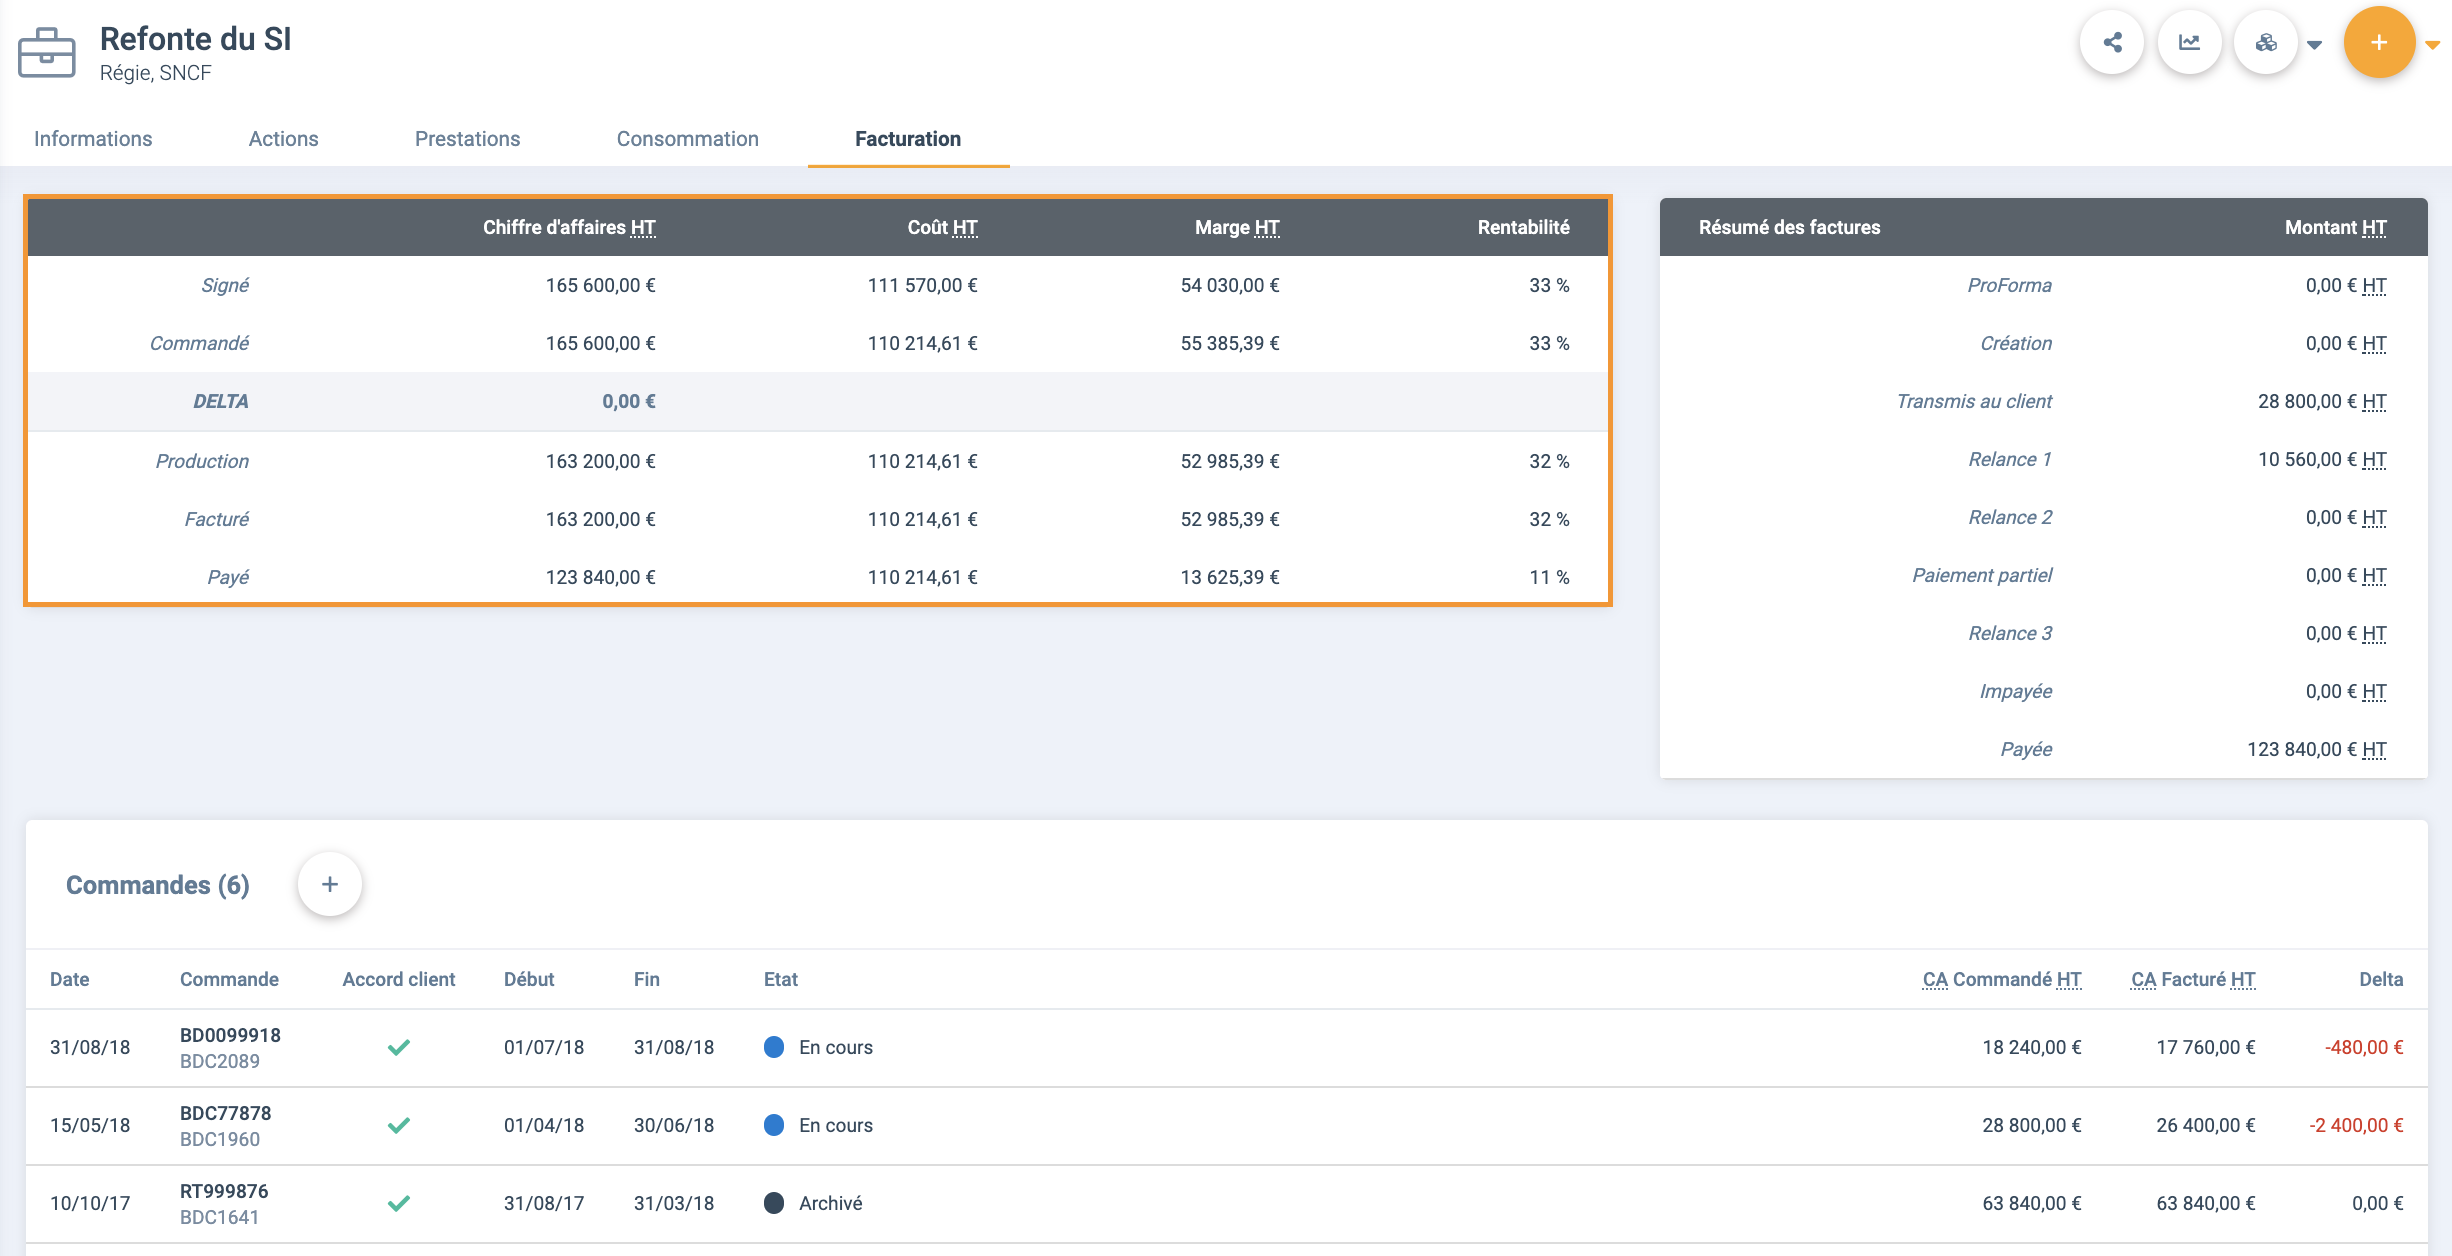
Task: Open commande RT999876
Action: click(224, 1191)
